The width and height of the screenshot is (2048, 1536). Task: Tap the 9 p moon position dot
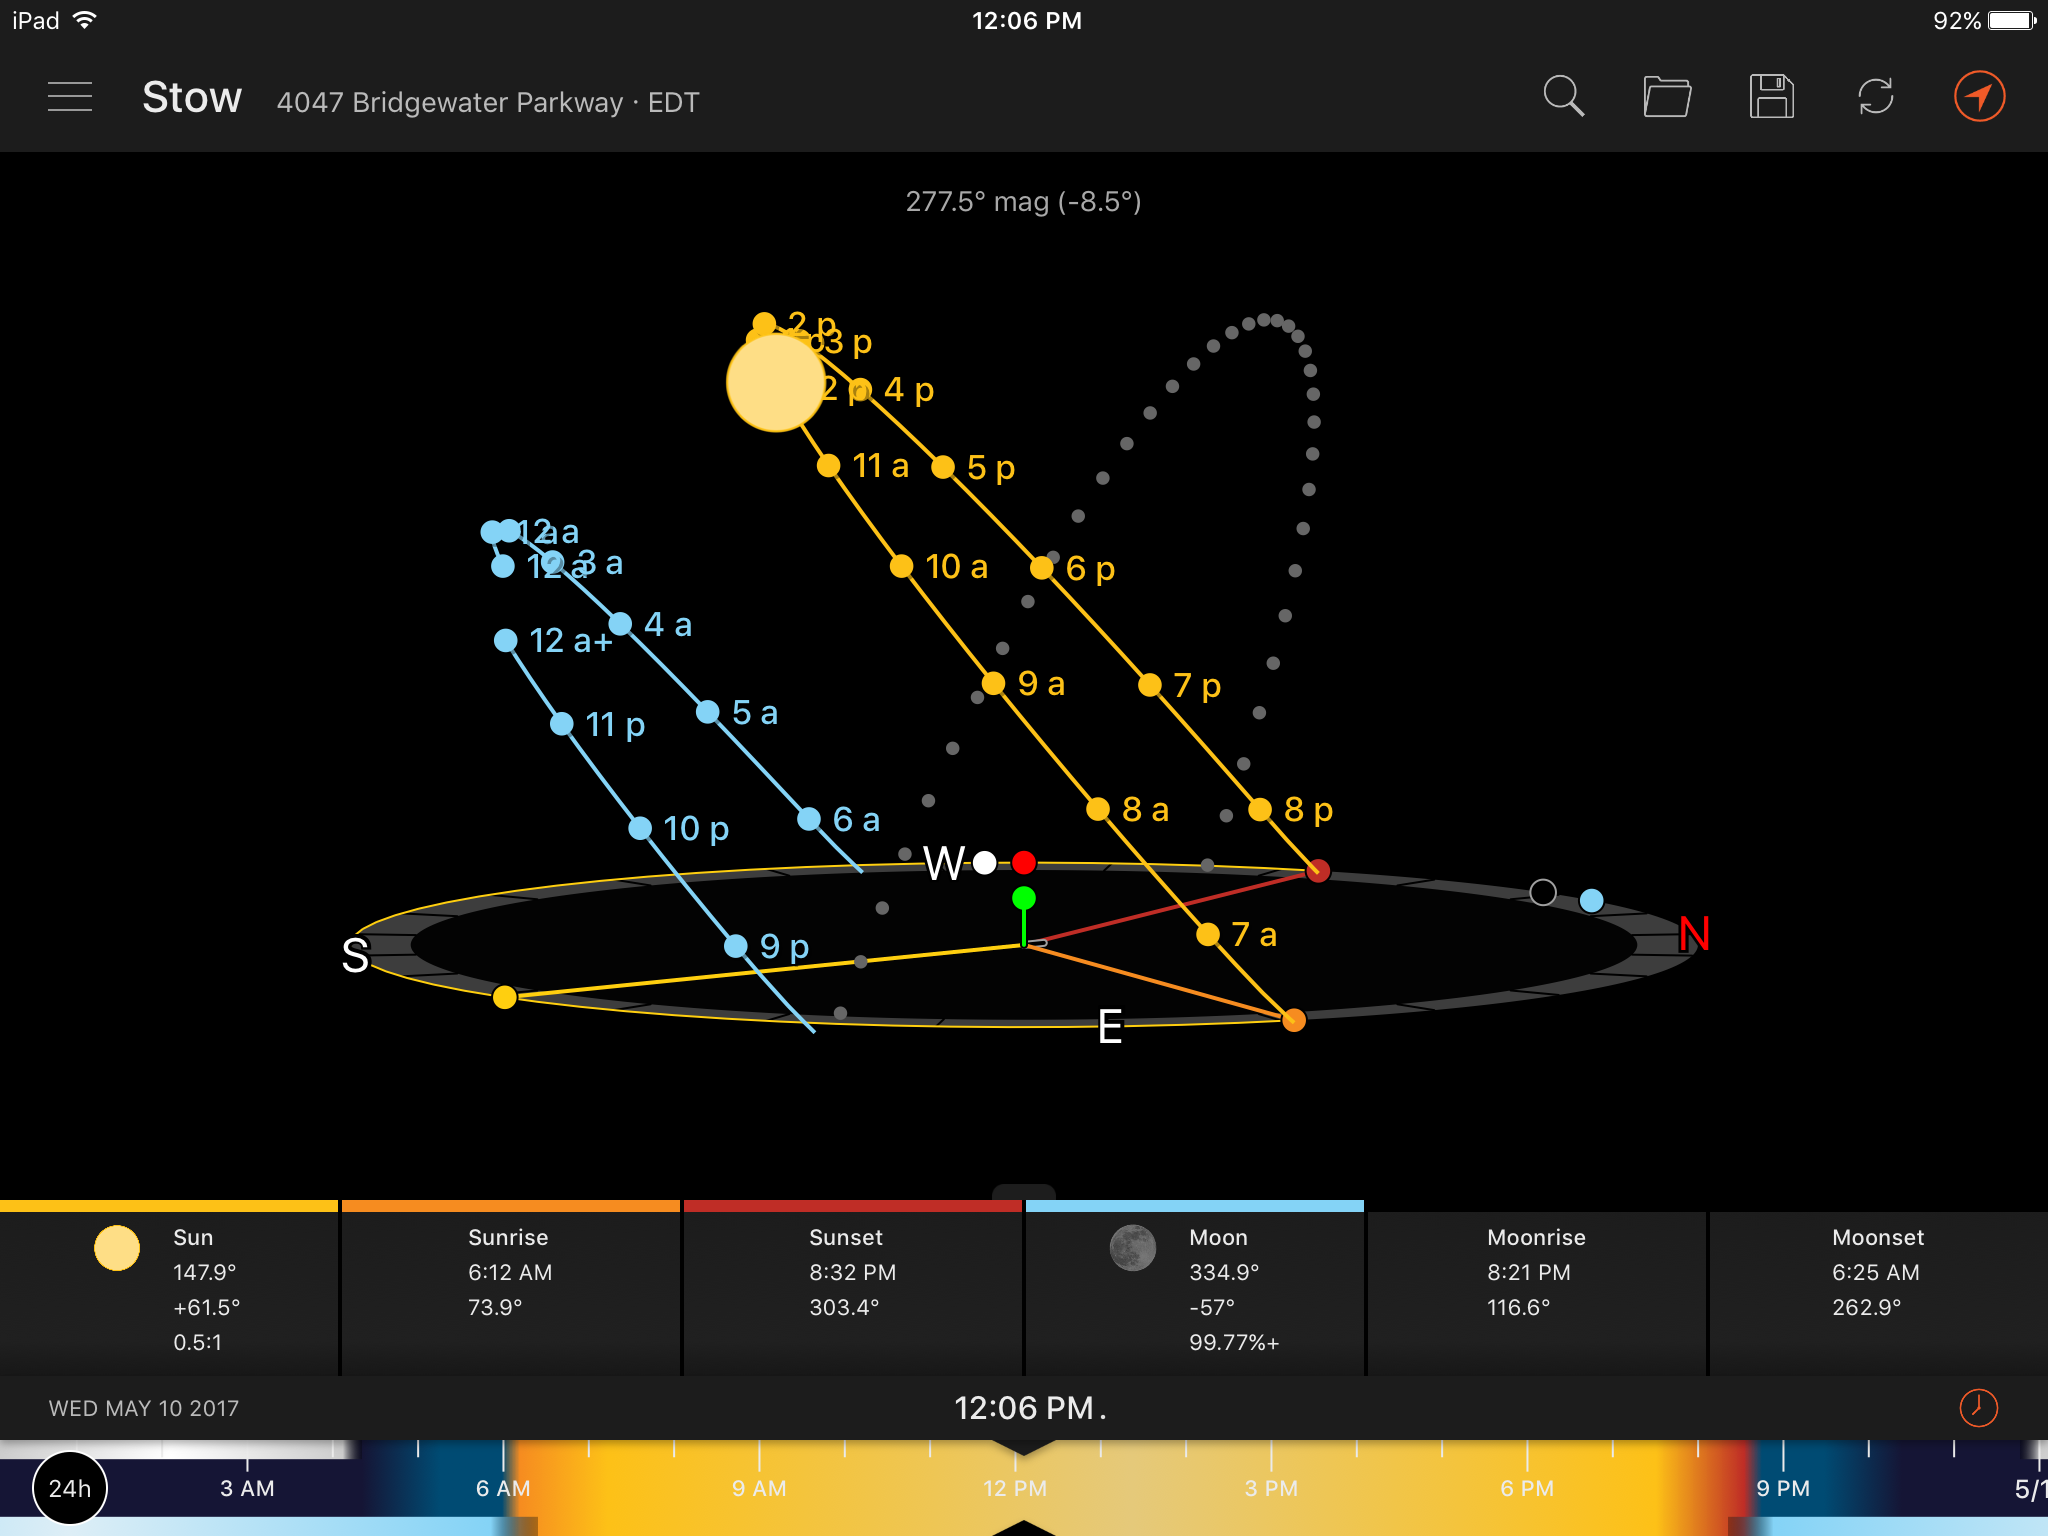coord(736,946)
